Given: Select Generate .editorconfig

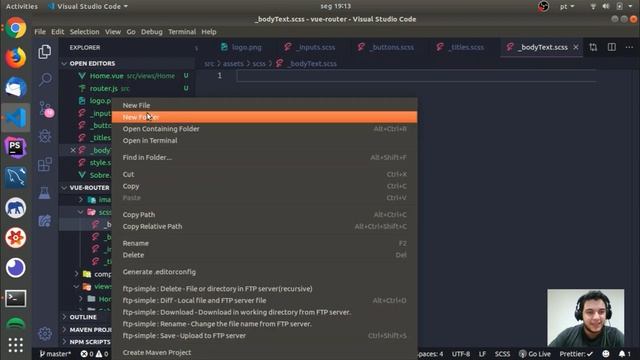Looking at the screenshot, I should pyautogui.click(x=264, y=272).
